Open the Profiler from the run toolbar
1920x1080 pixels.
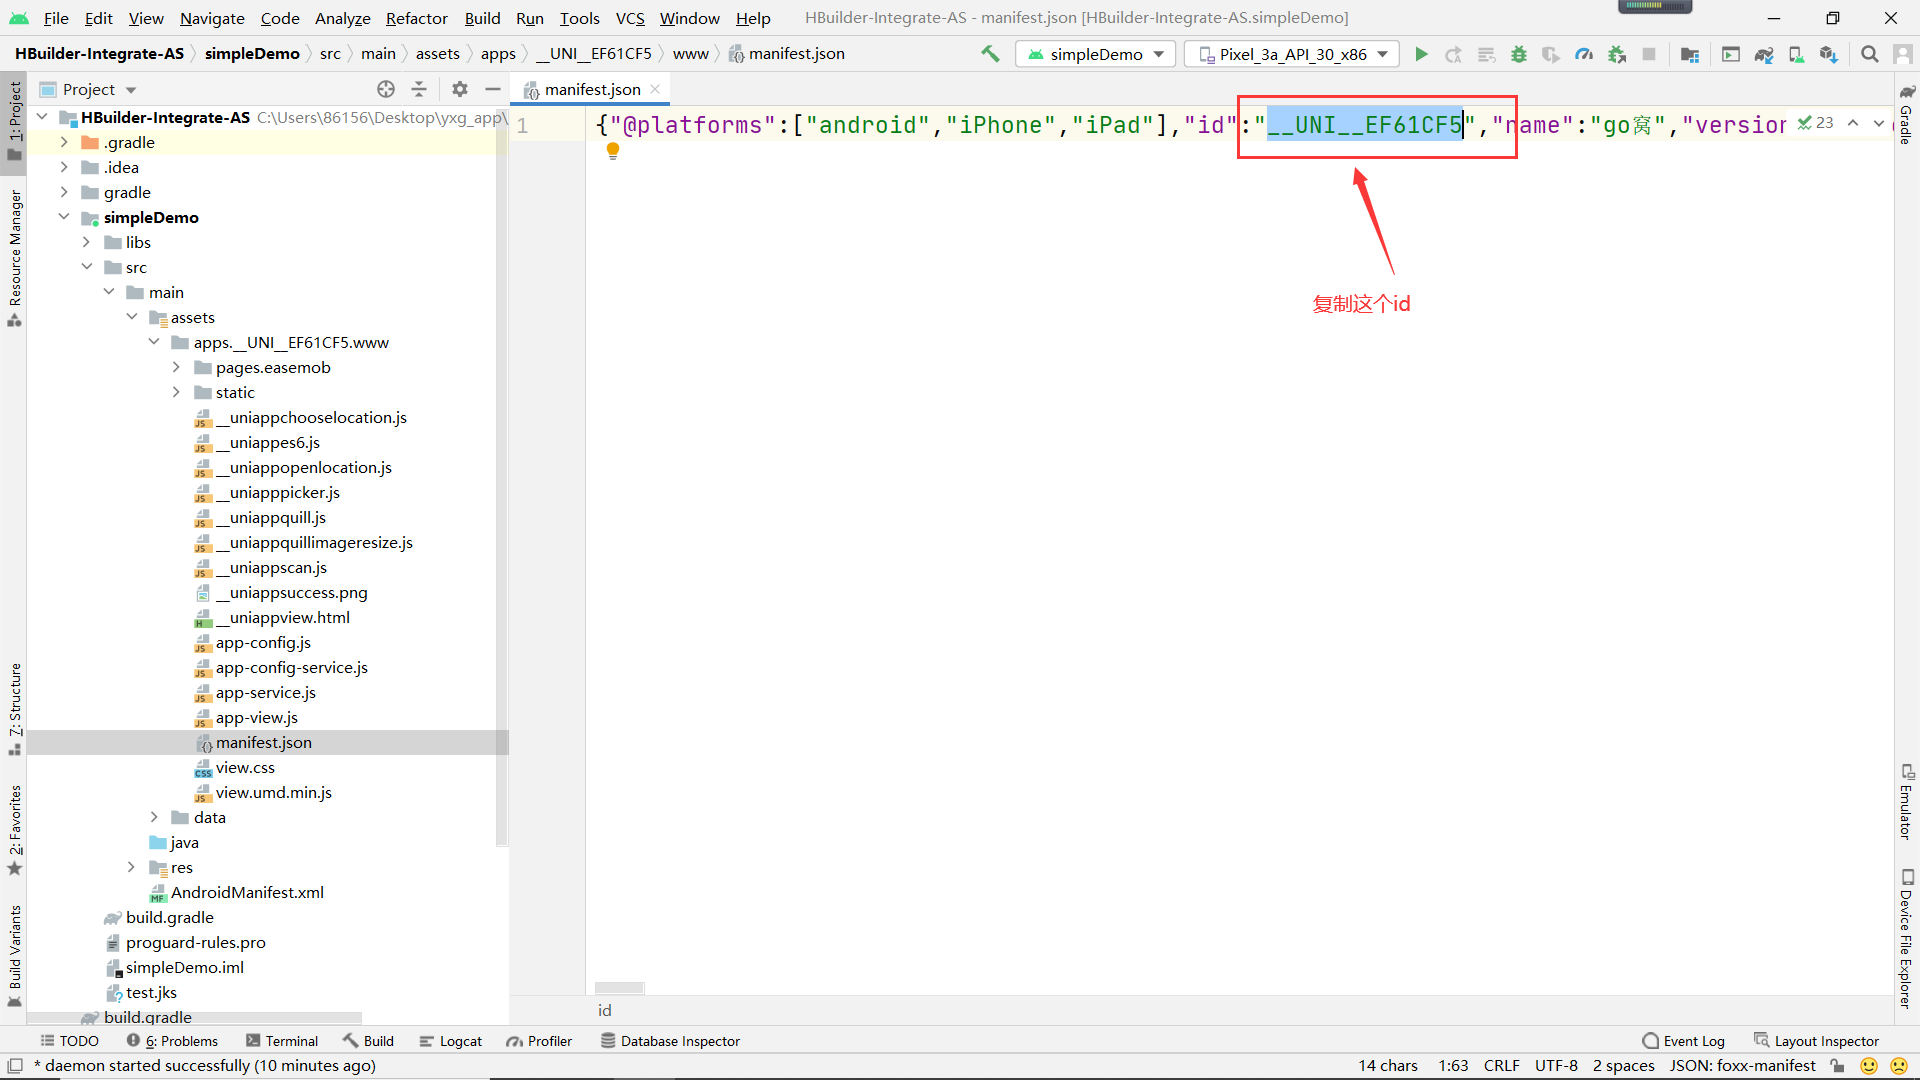pyautogui.click(x=1584, y=54)
